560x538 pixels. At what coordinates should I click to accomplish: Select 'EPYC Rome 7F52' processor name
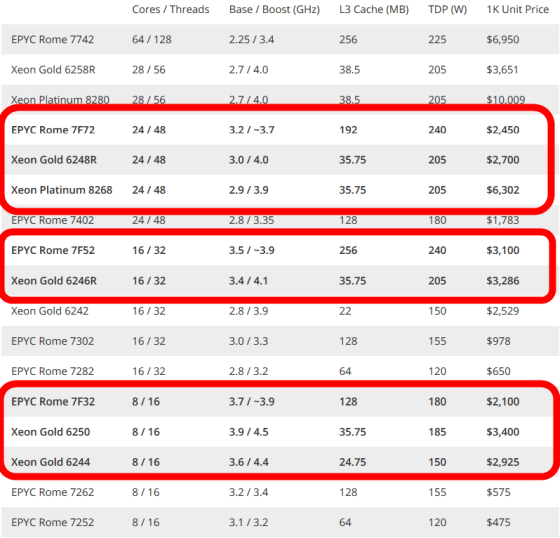(x=53, y=250)
